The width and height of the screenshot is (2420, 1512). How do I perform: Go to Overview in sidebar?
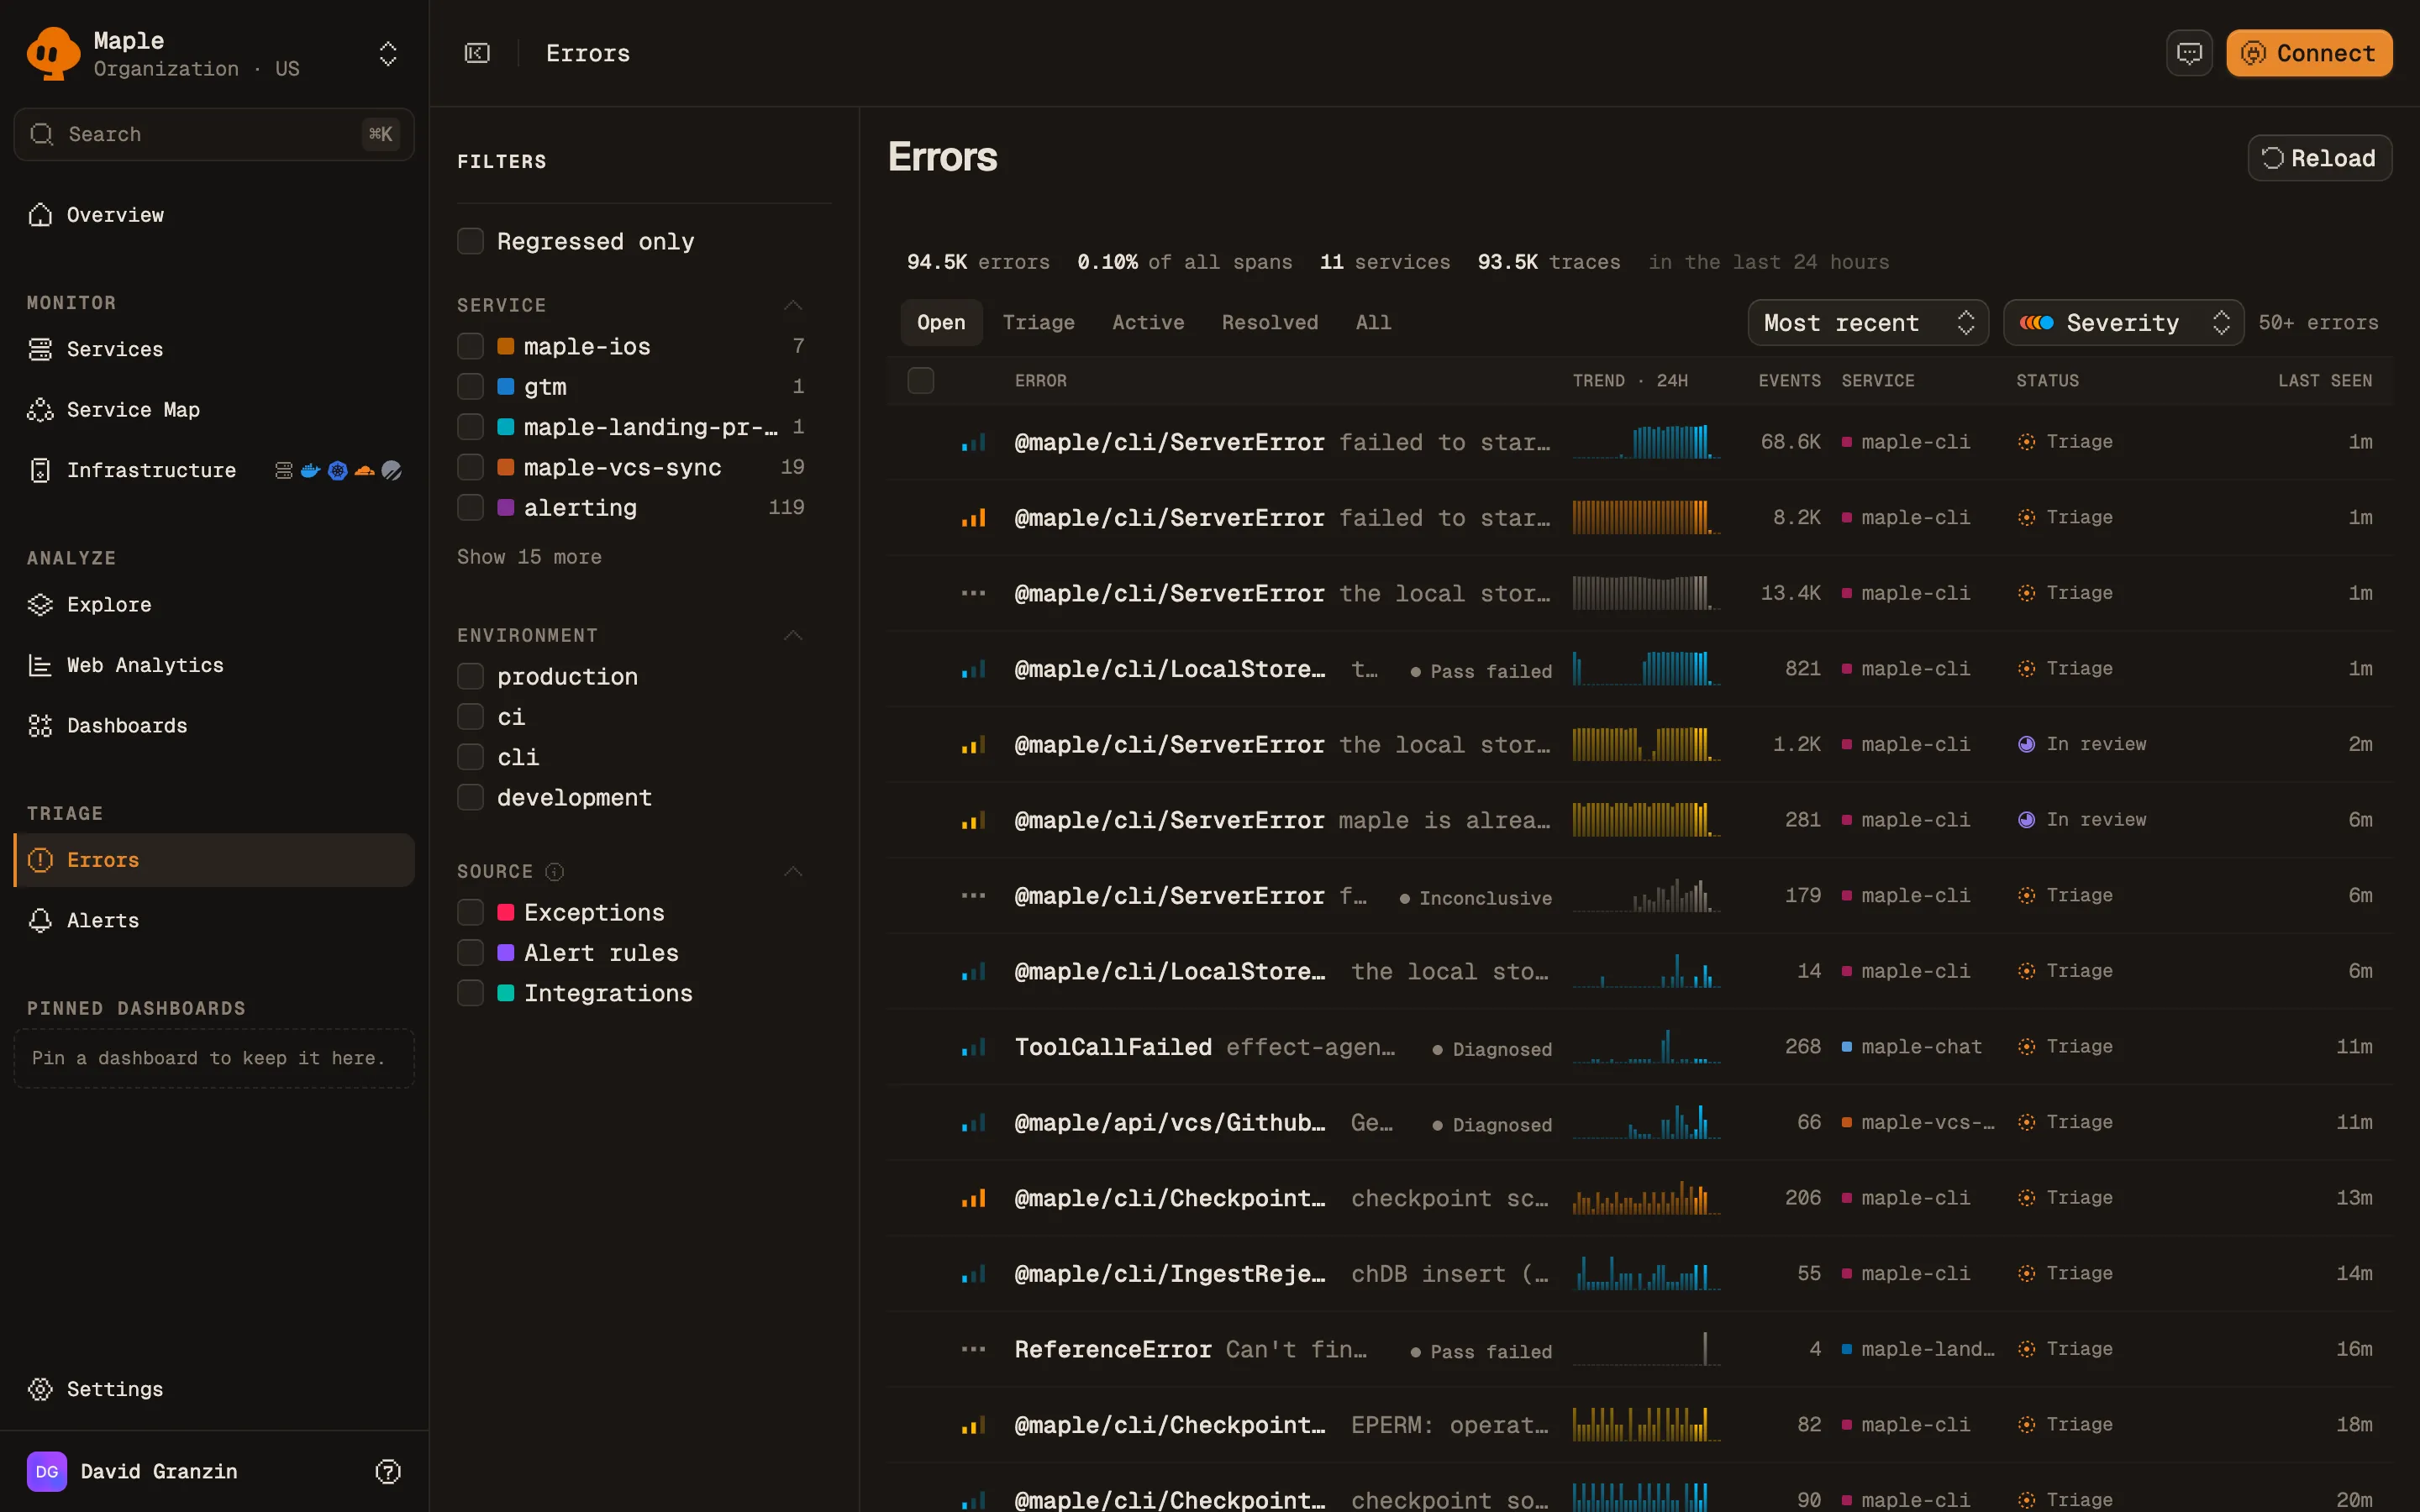point(214,215)
